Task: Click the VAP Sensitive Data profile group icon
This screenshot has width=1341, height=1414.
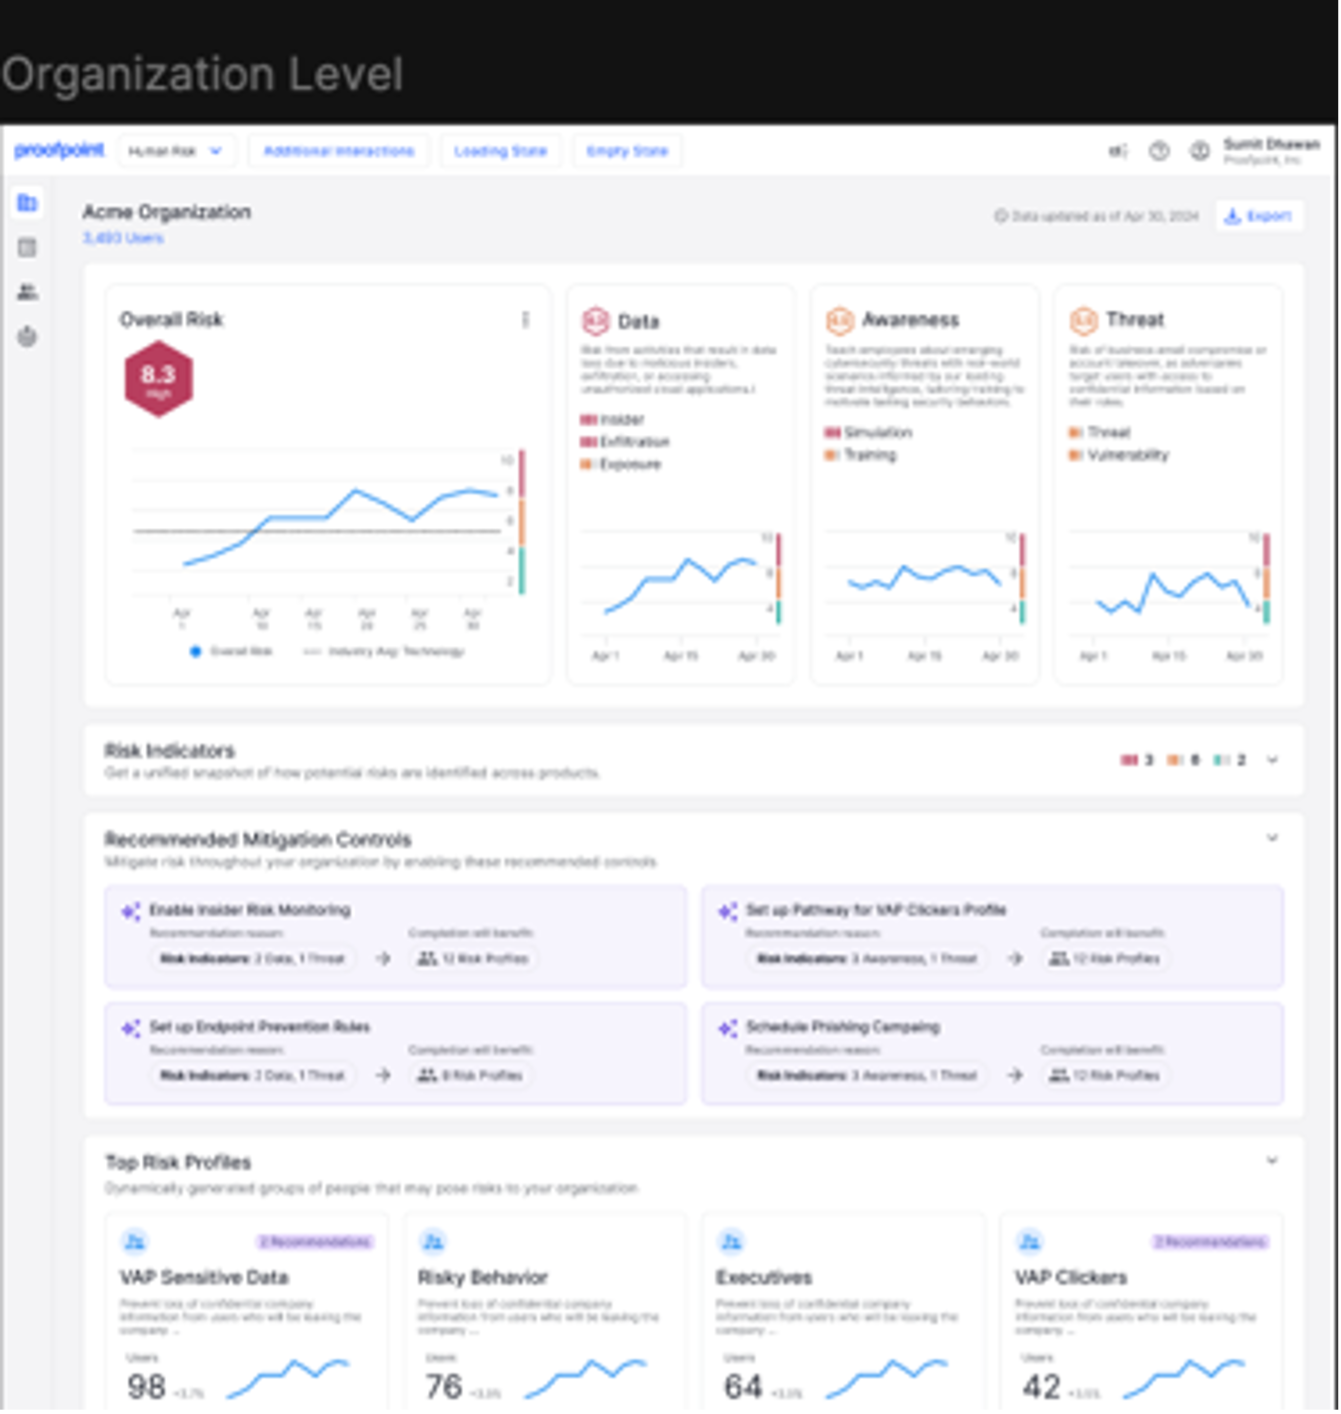Action: [x=133, y=1241]
